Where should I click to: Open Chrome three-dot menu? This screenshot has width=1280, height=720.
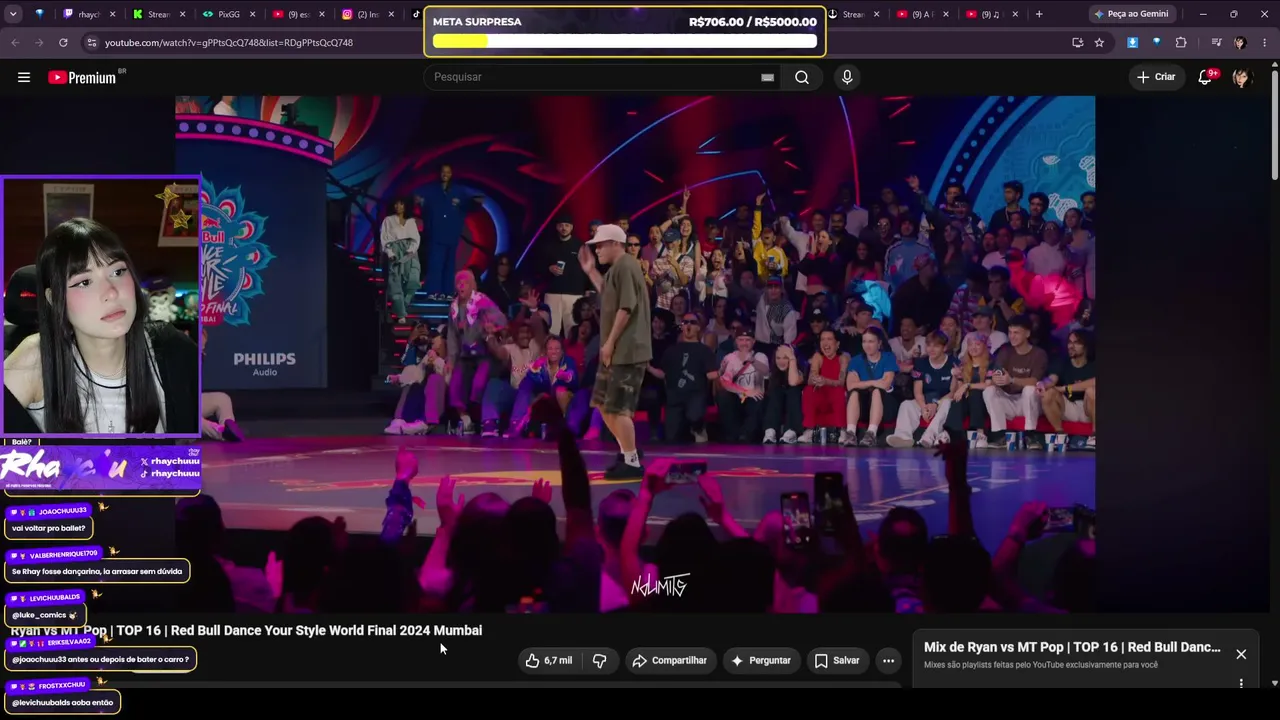point(1264,42)
